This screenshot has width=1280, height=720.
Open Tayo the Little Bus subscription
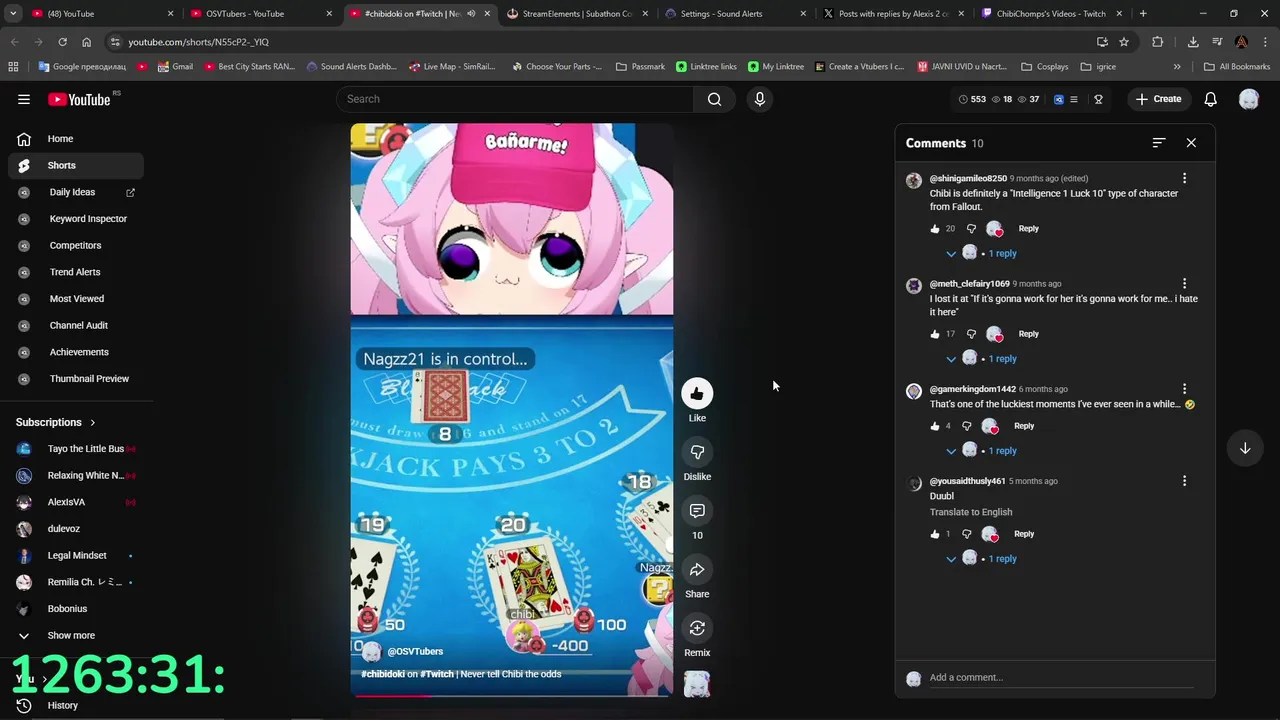pos(76,449)
